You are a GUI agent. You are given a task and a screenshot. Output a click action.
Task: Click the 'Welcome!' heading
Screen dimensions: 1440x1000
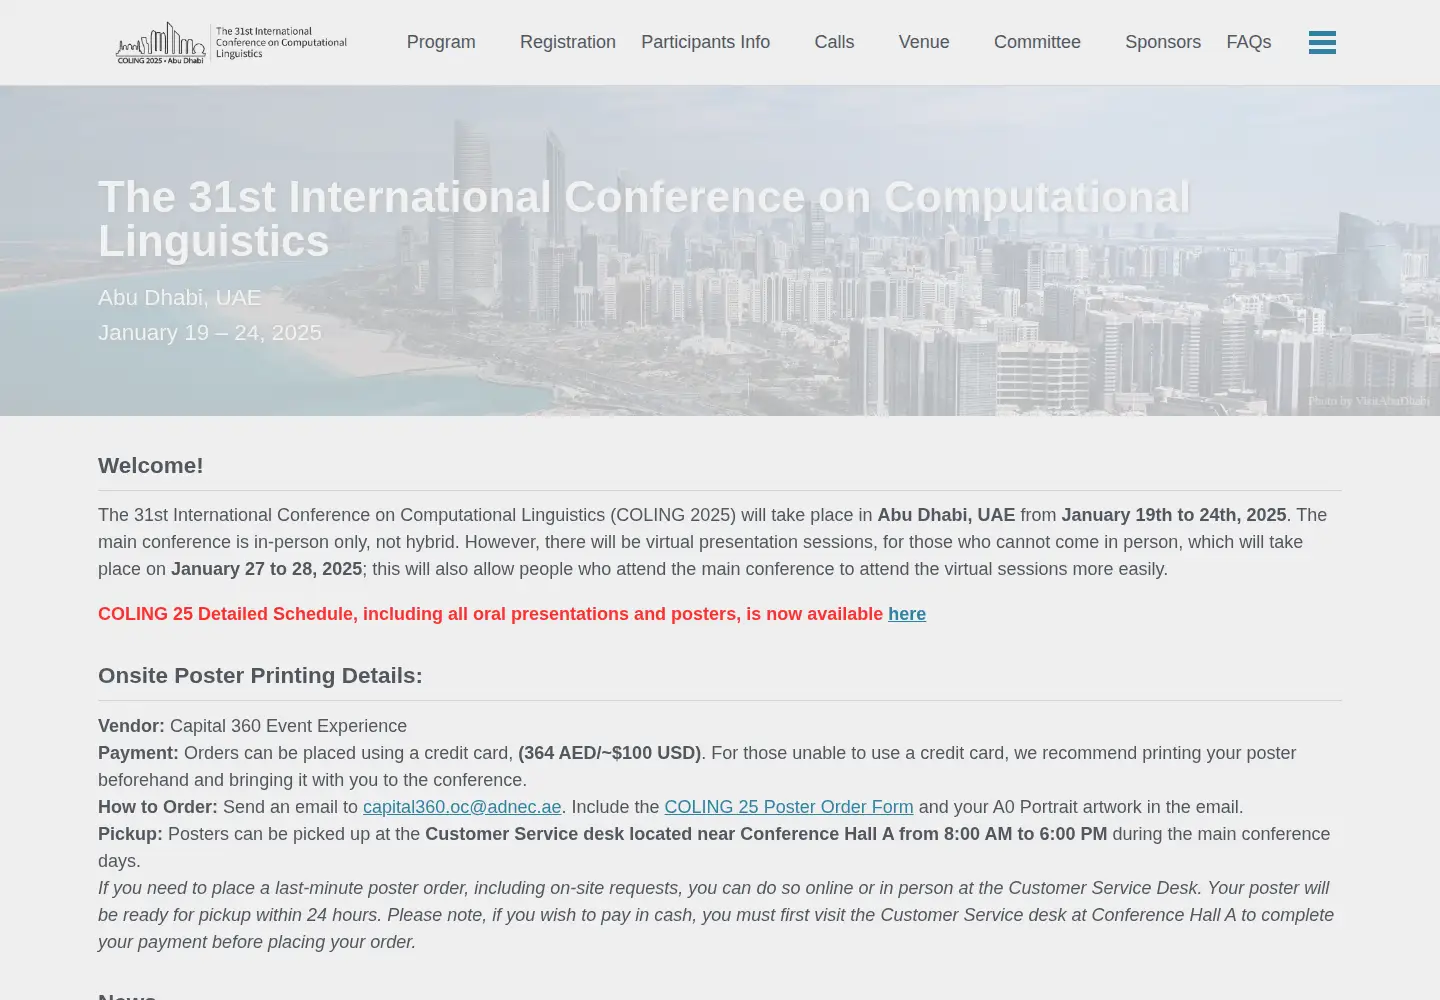pyautogui.click(x=151, y=465)
